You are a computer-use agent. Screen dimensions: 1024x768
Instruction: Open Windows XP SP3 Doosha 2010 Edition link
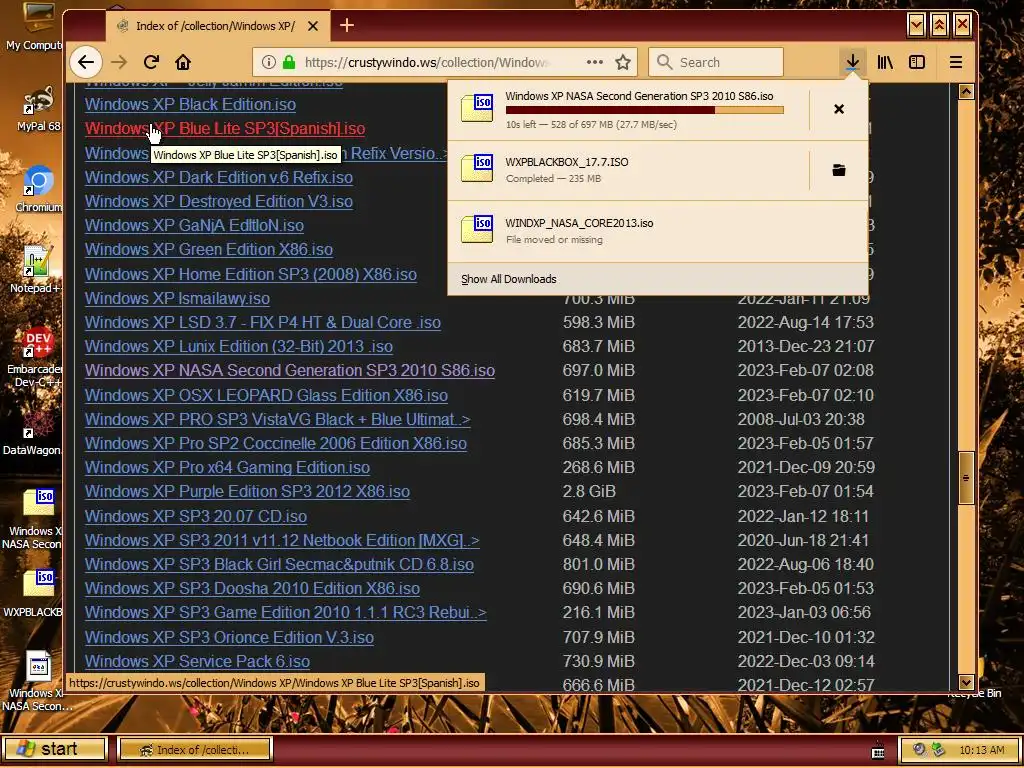tap(252, 588)
